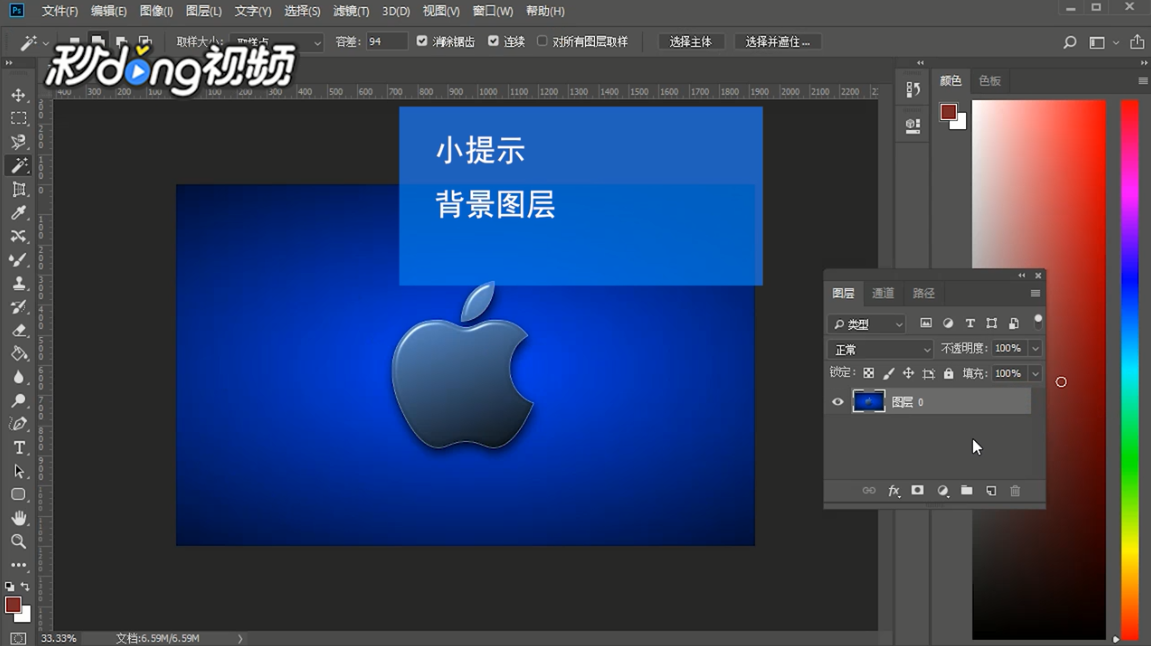Open search icon in options bar
The height and width of the screenshot is (646, 1151).
(x=1070, y=42)
